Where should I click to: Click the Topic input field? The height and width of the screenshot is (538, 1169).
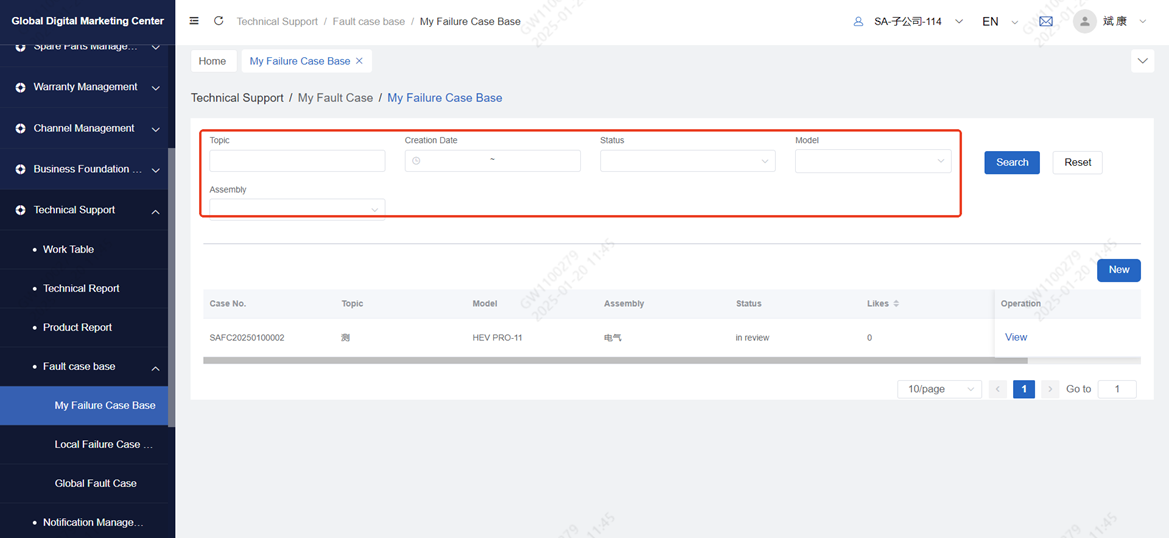[297, 161]
